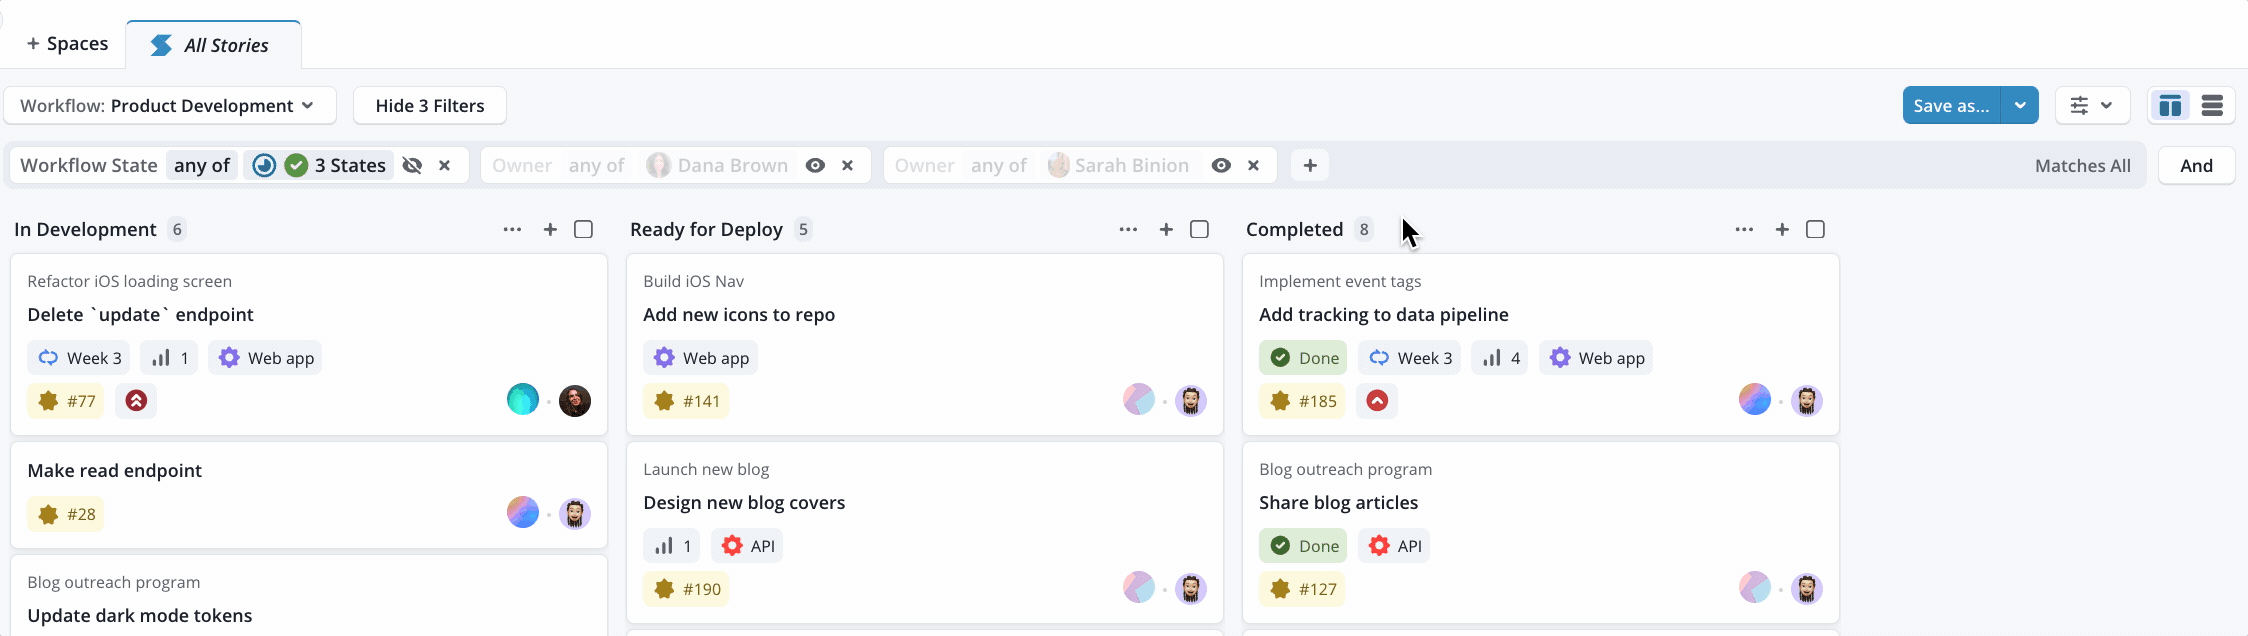Check the In Development select-all checkbox
2248x636 pixels.
584,230
